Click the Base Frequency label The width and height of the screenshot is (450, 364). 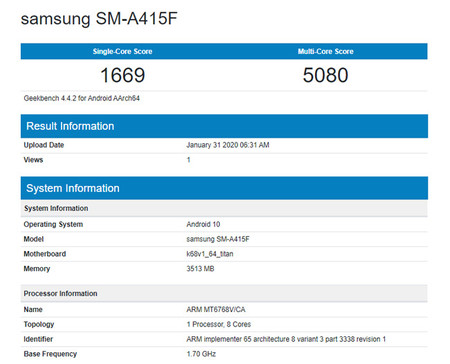[50, 354]
